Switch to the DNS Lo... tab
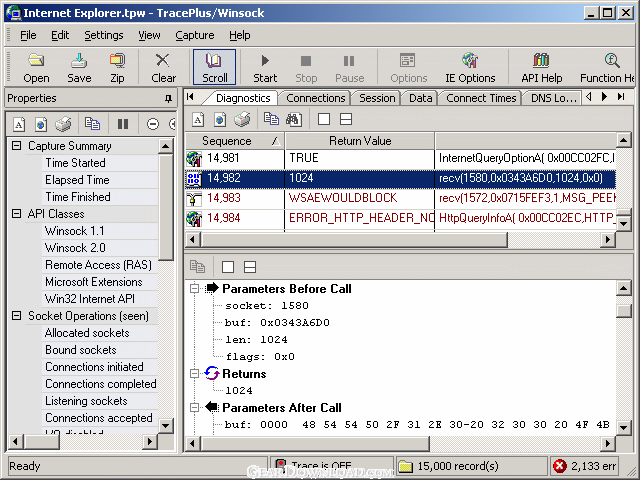 (x=553, y=98)
